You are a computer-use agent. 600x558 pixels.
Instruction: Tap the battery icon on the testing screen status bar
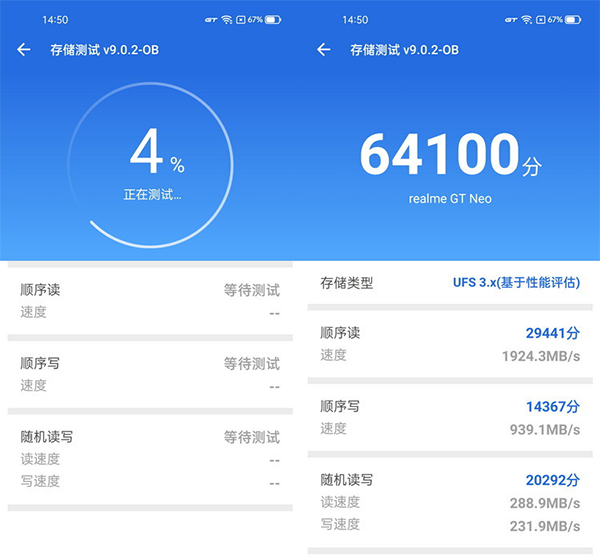click(273, 20)
